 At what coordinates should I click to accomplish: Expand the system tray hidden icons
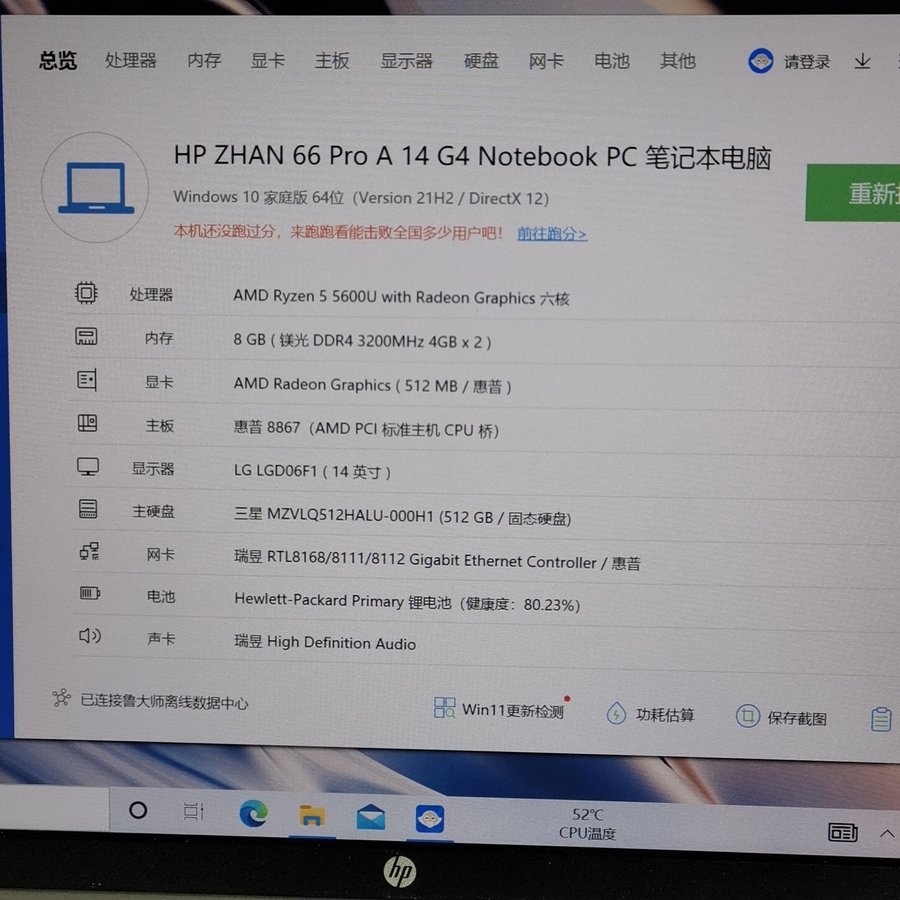886,833
